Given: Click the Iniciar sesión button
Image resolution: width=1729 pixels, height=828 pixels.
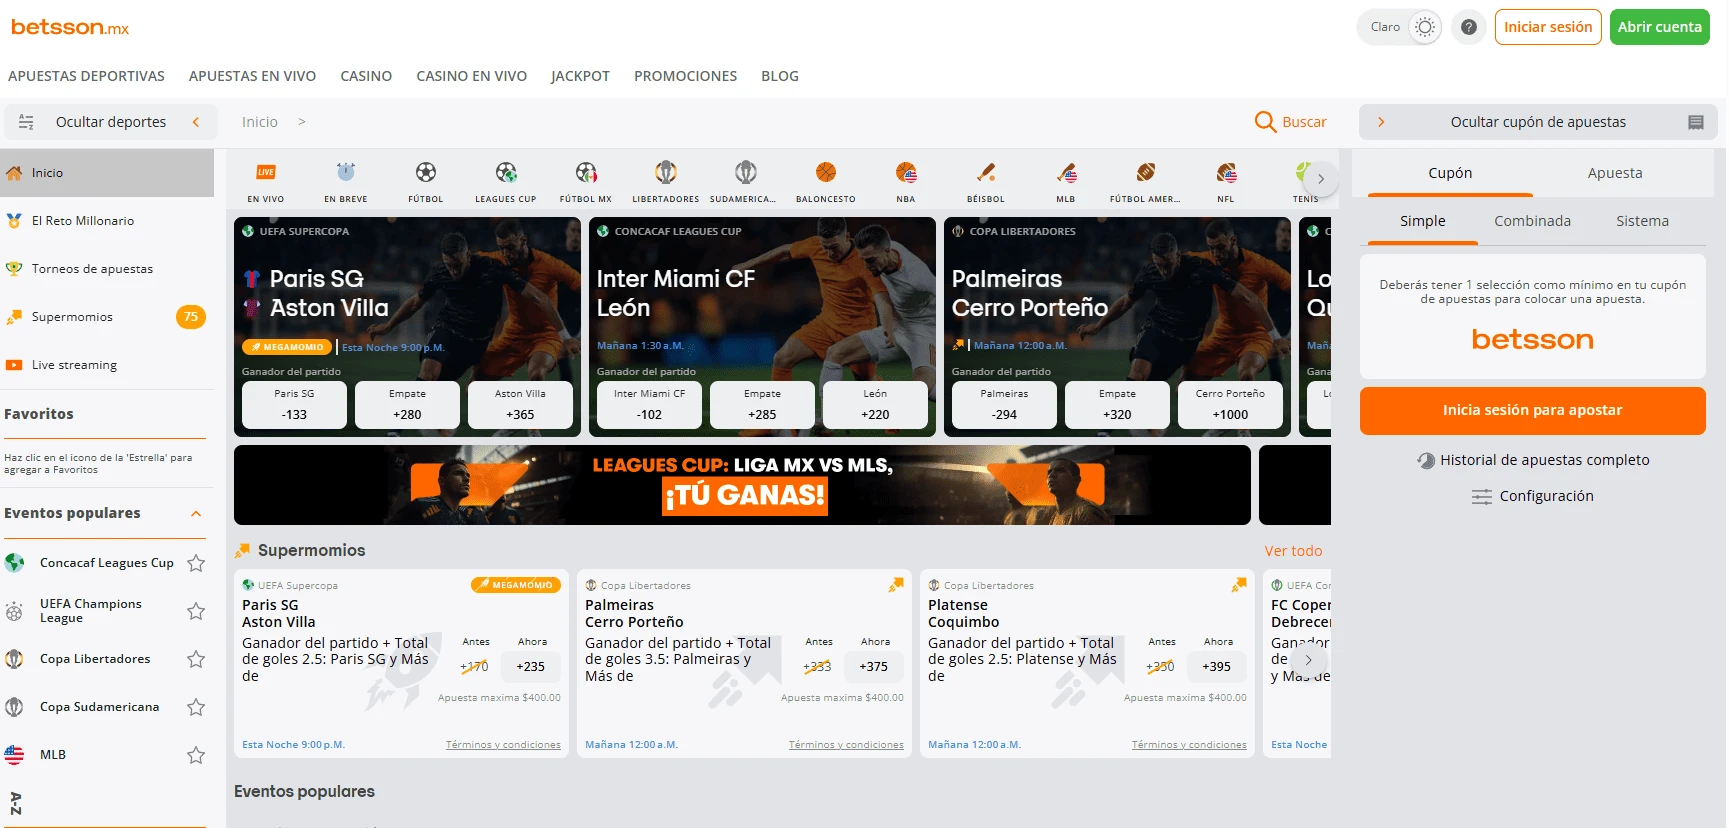Looking at the screenshot, I should point(1548,27).
